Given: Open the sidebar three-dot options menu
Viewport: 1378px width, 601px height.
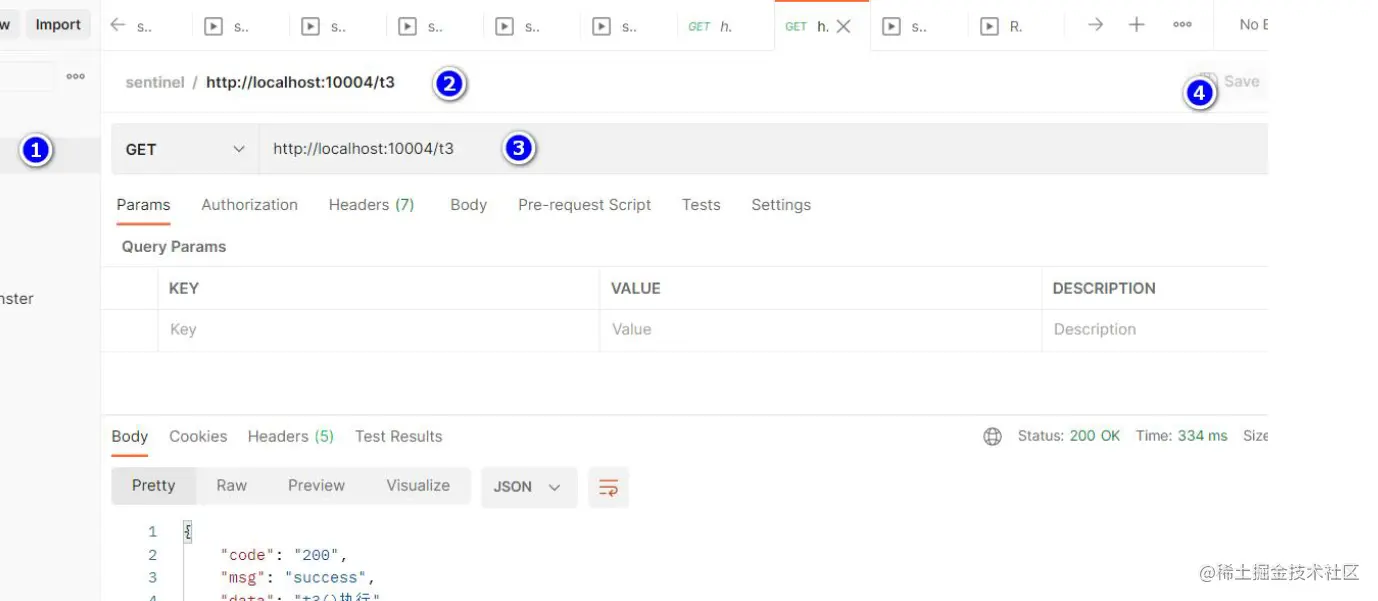Looking at the screenshot, I should [76, 76].
